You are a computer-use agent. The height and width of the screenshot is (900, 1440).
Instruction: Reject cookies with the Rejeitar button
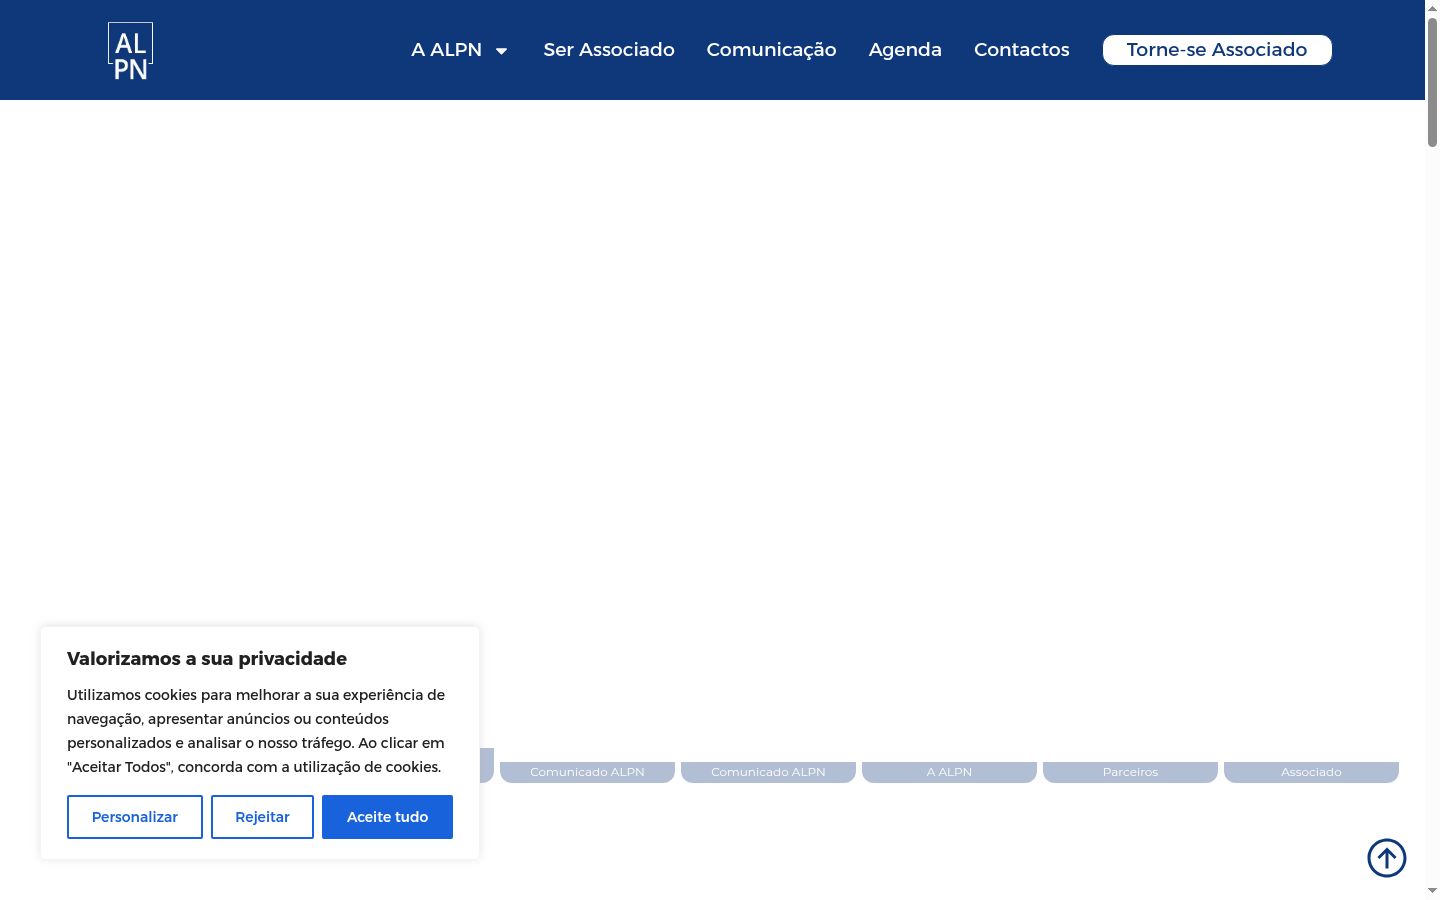262,817
